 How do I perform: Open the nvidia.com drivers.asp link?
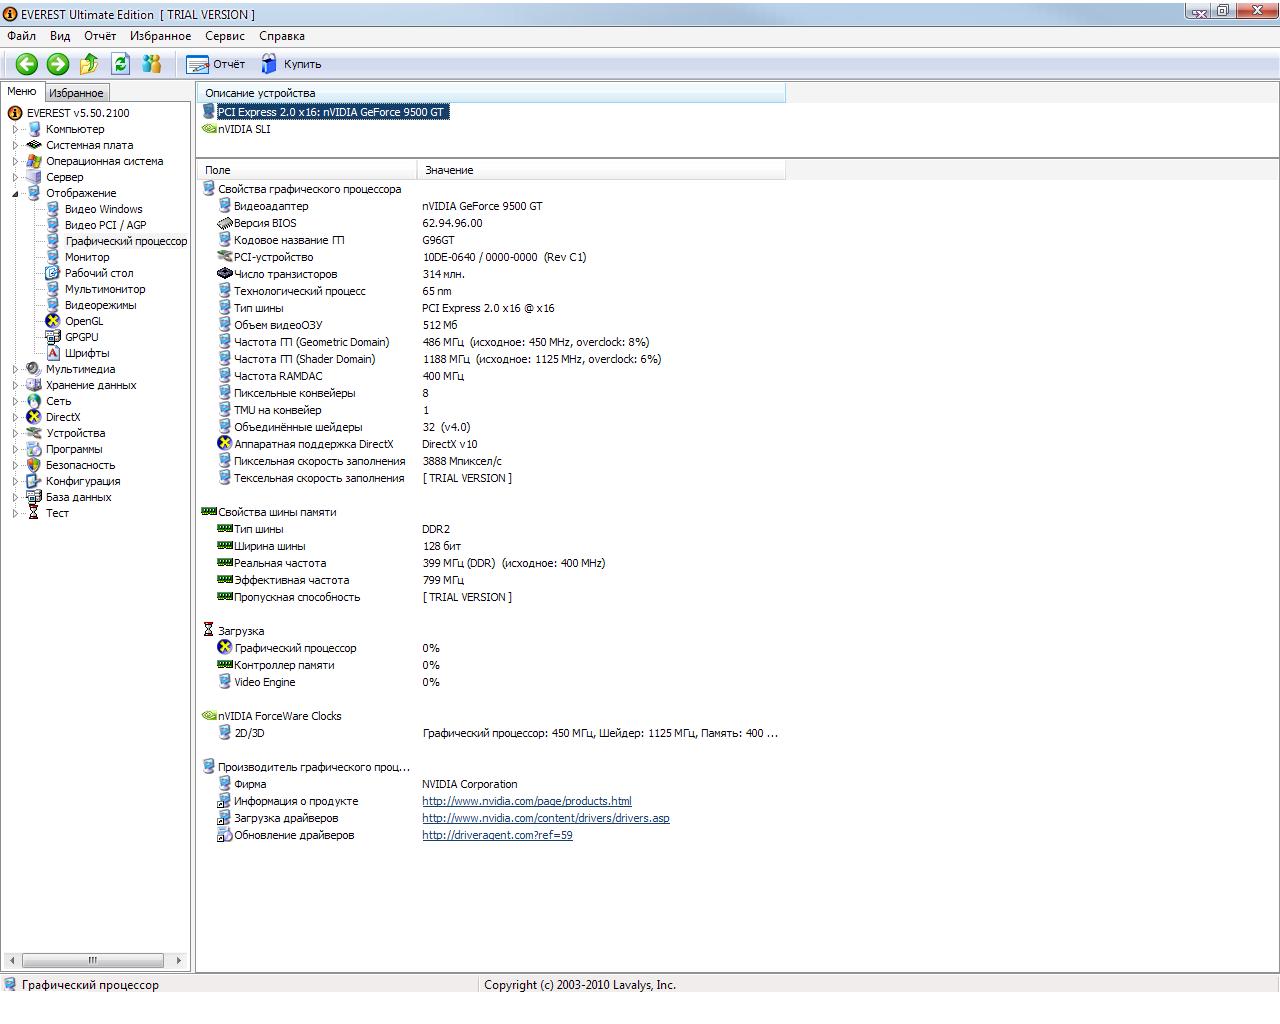(546, 818)
